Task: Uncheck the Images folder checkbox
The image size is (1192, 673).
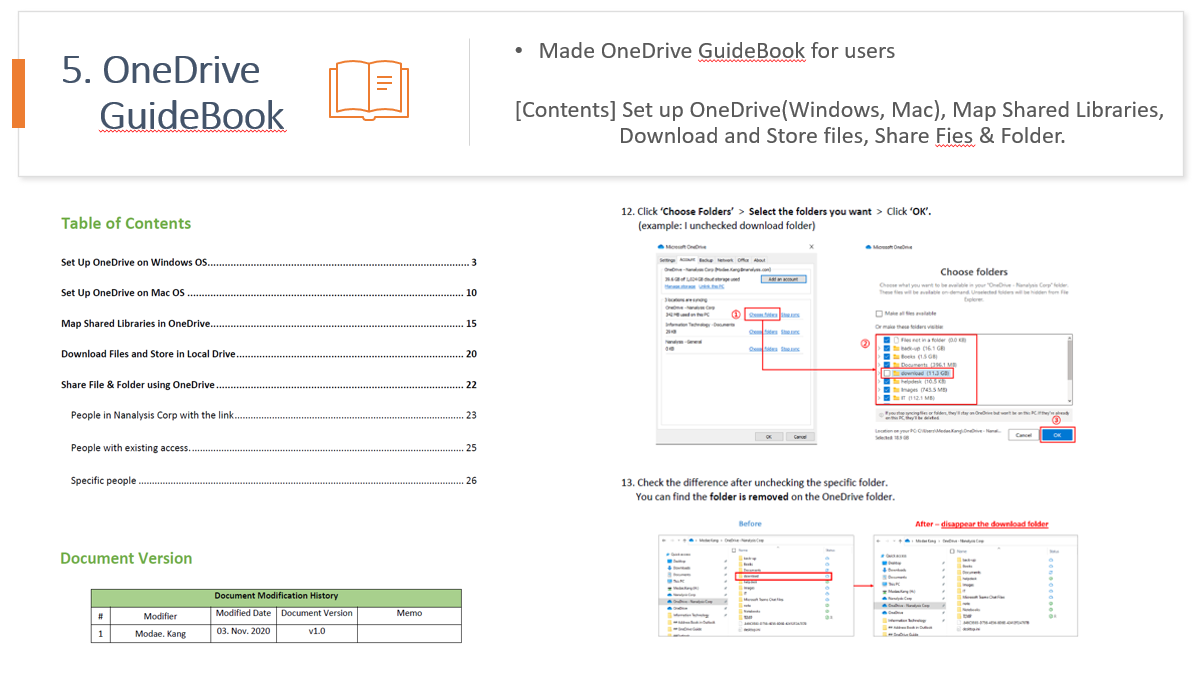Action: [887, 389]
